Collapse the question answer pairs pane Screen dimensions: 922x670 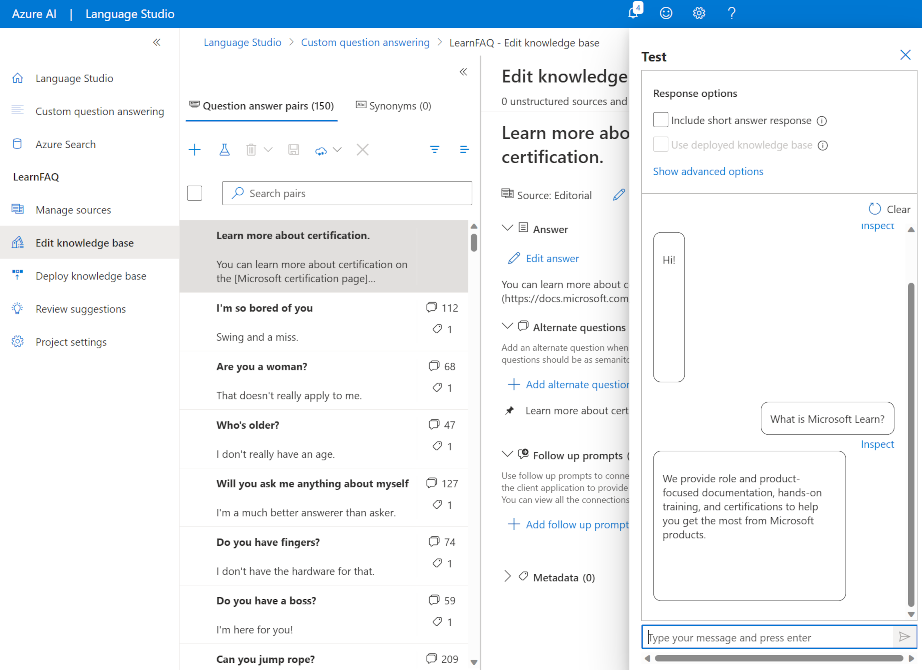[x=463, y=72]
